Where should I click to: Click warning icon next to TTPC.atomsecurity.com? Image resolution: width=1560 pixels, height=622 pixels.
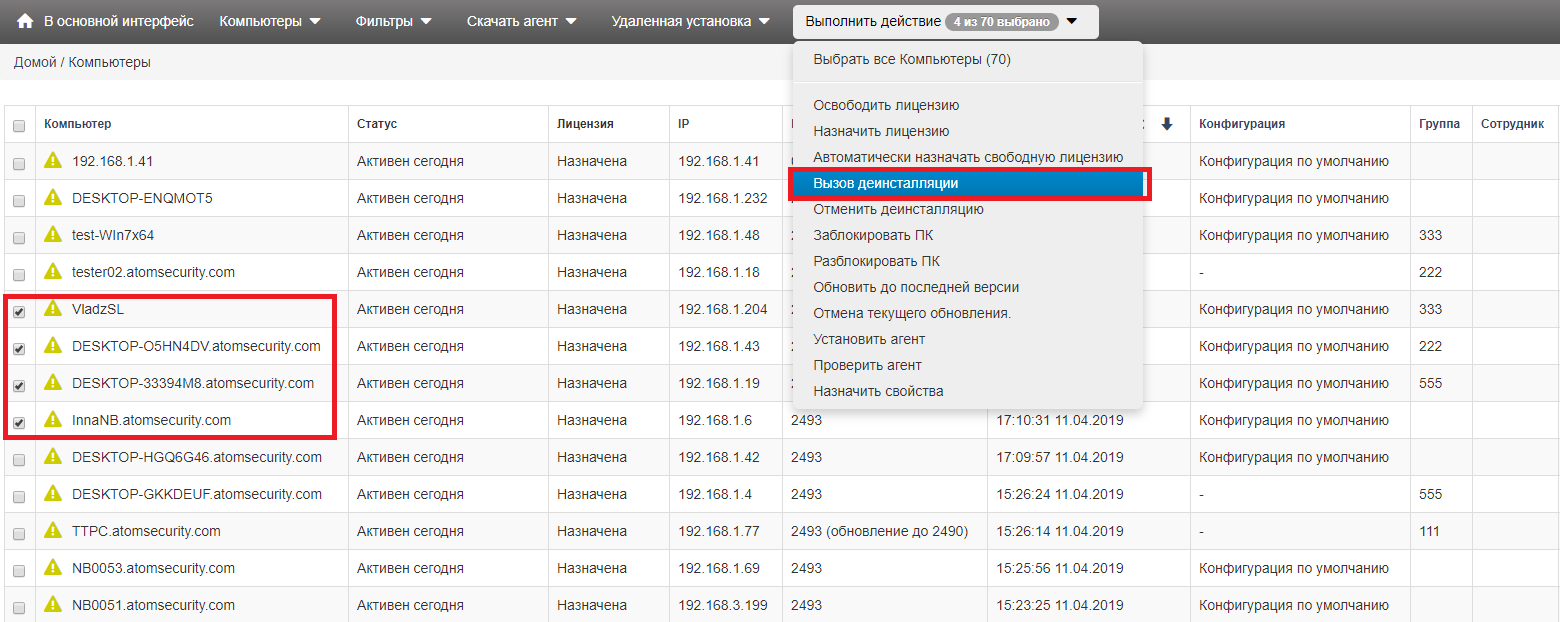[53, 531]
